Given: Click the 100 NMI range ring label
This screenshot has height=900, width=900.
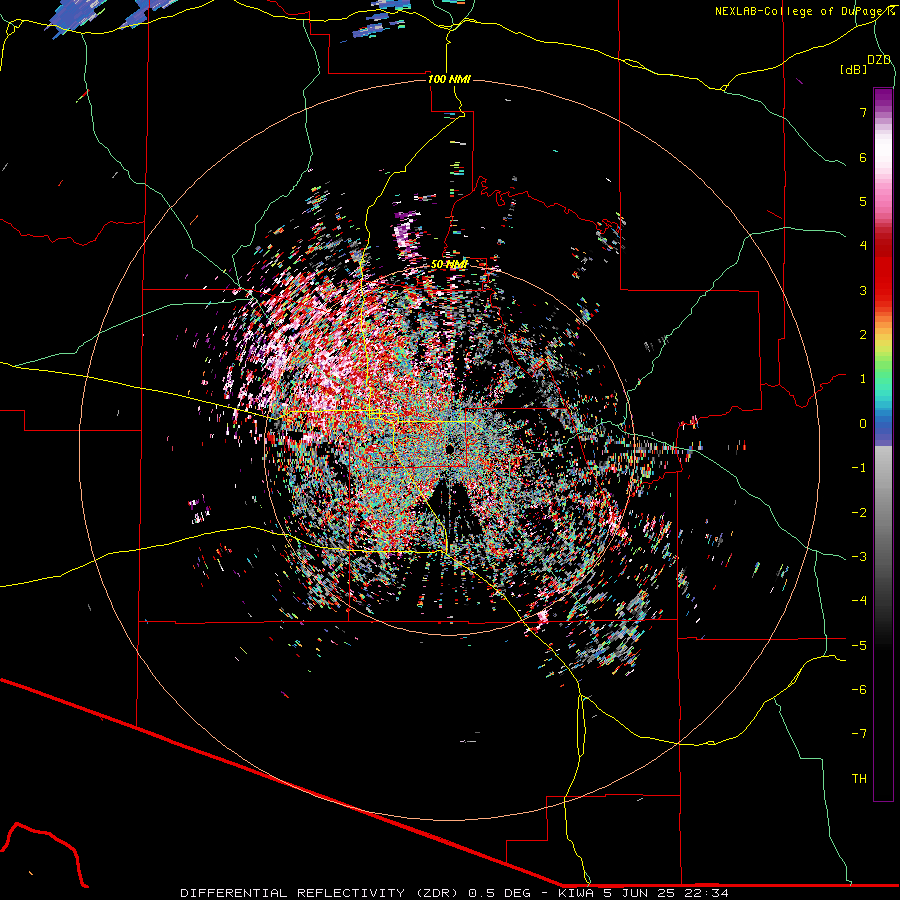Looking at the screenshot, I should point(449,79).
